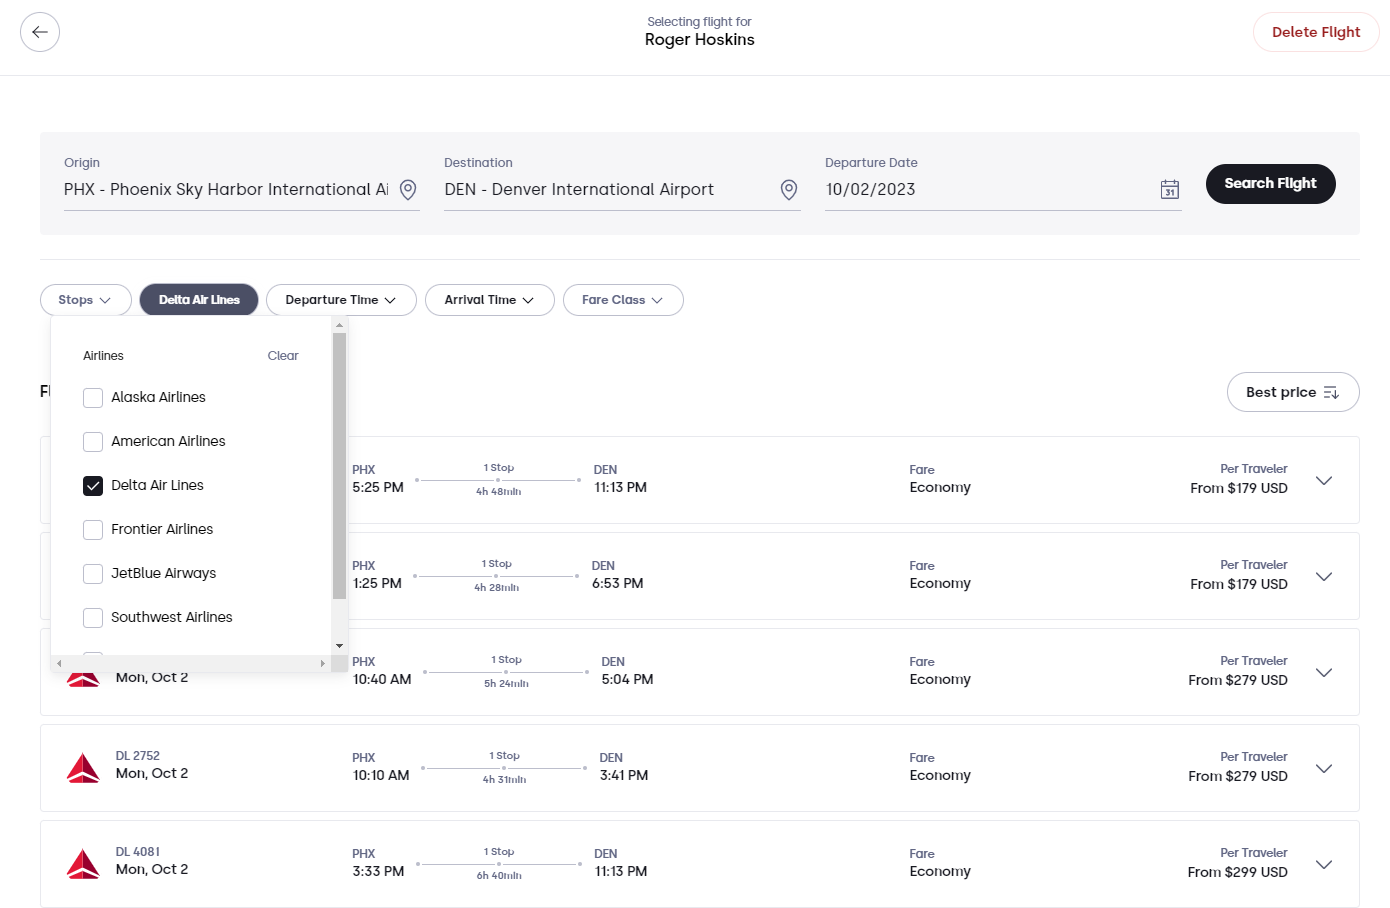
Task: Go back using the arrow button
Action: (40, 32)
